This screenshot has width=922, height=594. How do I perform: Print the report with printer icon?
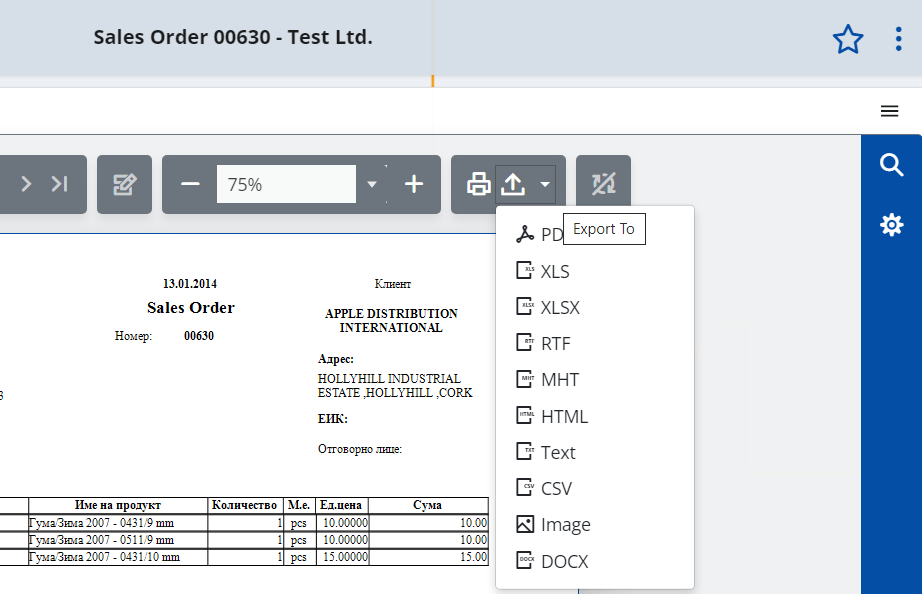[479, 184]
